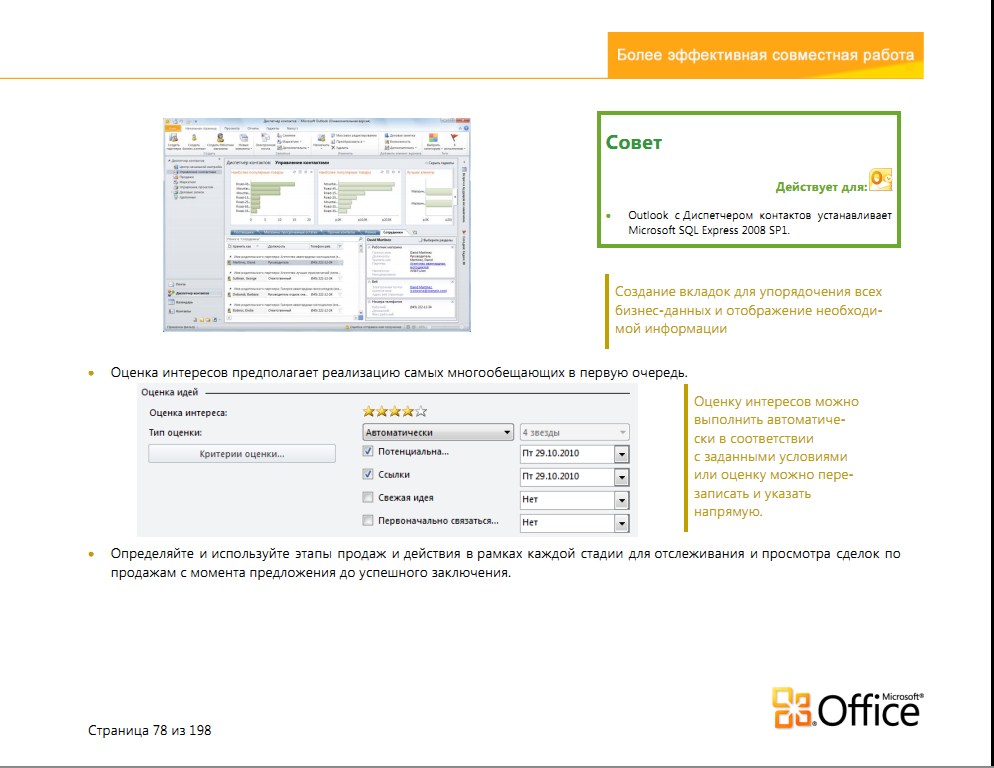Click the 'Оценка интереса:' label

click(188, 413)
